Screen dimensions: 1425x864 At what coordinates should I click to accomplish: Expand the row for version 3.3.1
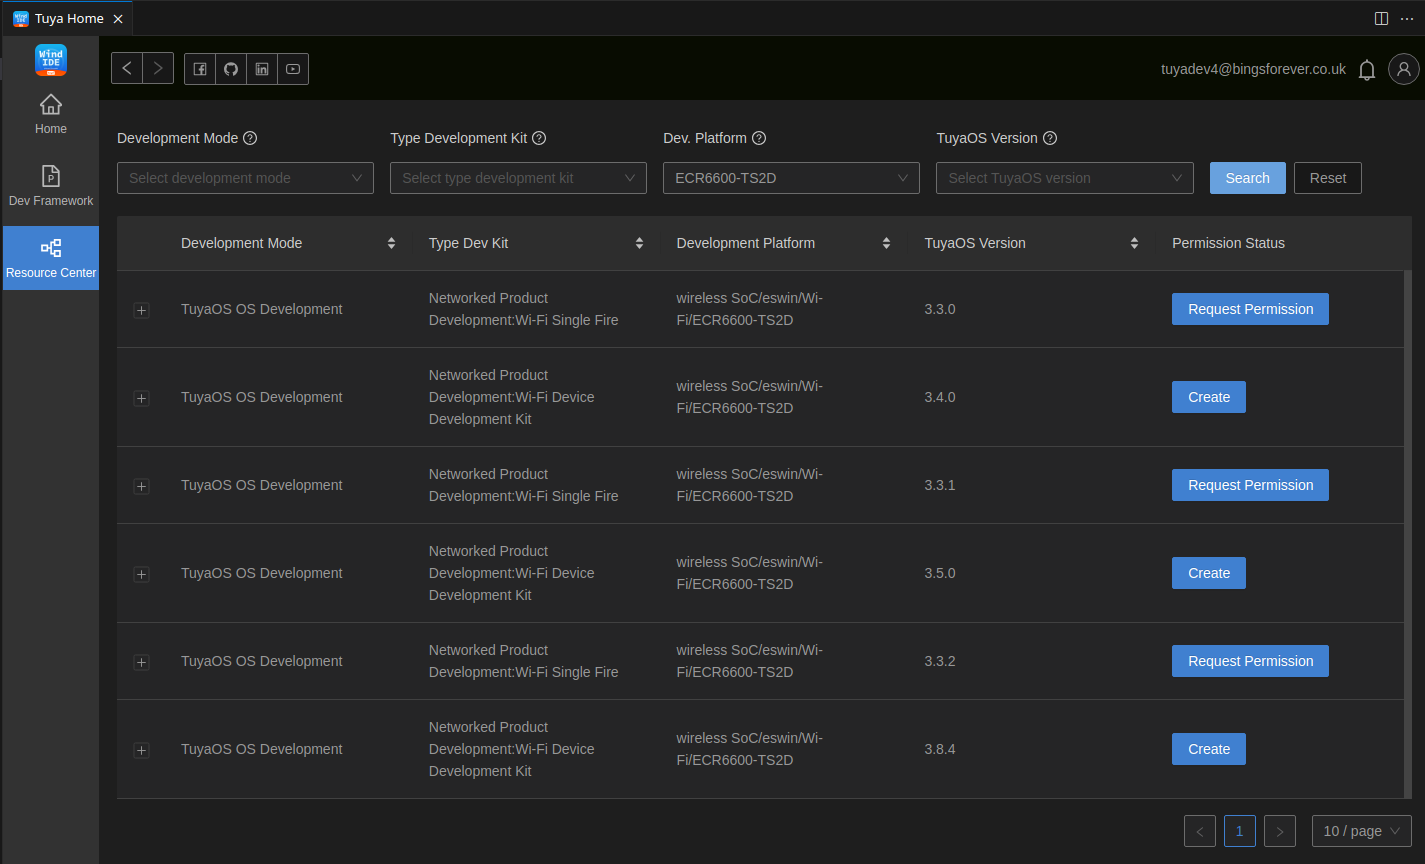click(x=141, y=486)
